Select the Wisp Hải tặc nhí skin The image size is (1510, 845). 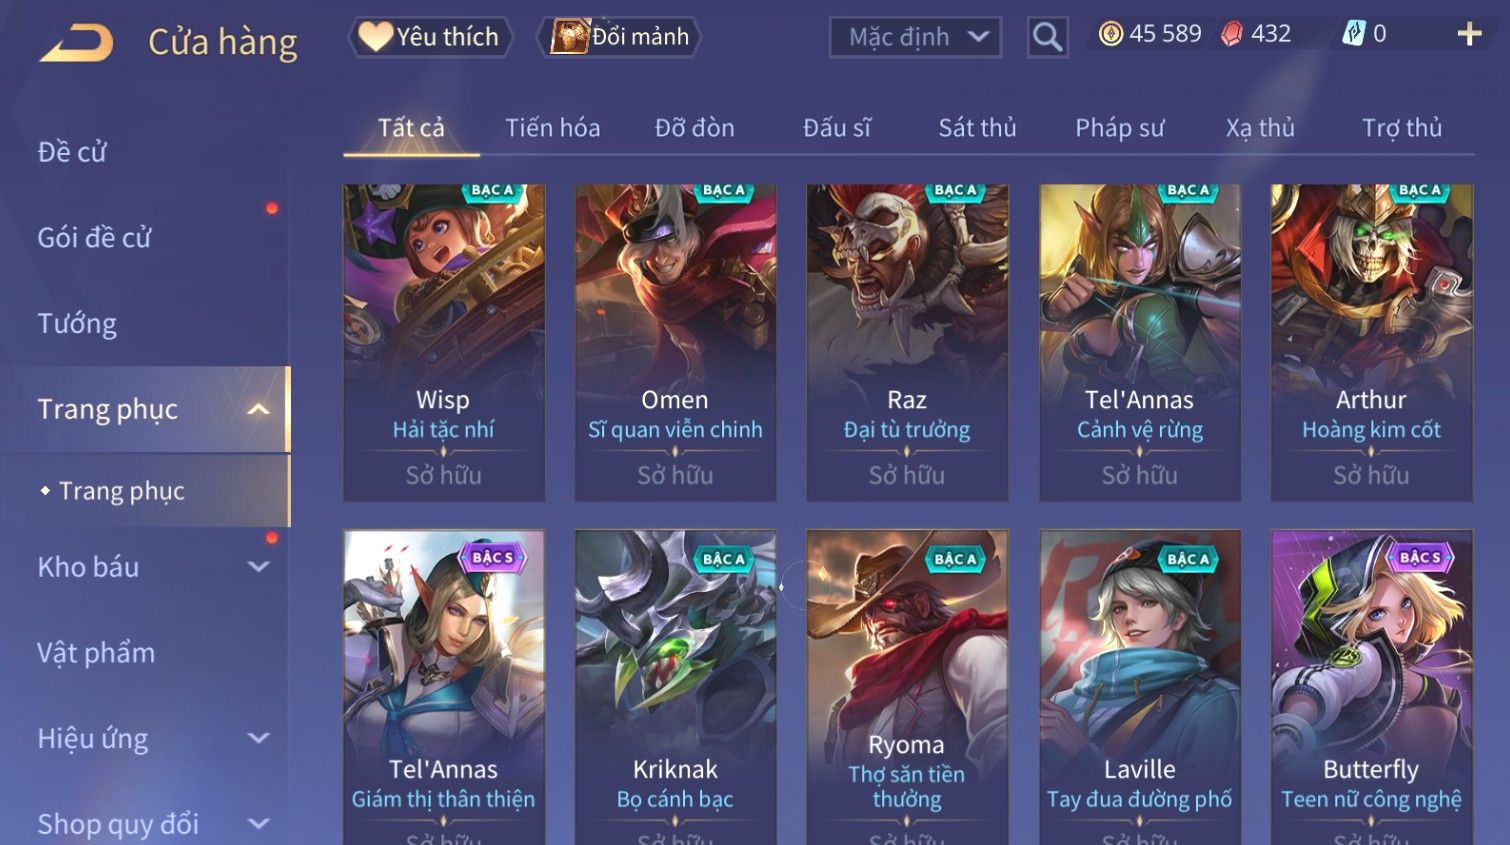click(444, 342)
